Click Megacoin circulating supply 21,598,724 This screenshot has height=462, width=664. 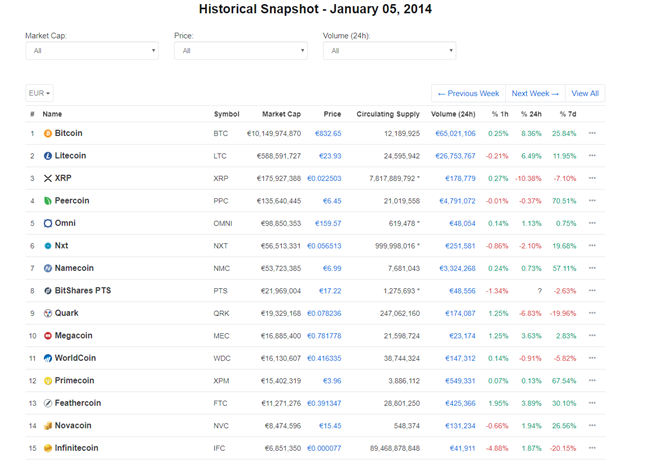[x=402, y=336]
